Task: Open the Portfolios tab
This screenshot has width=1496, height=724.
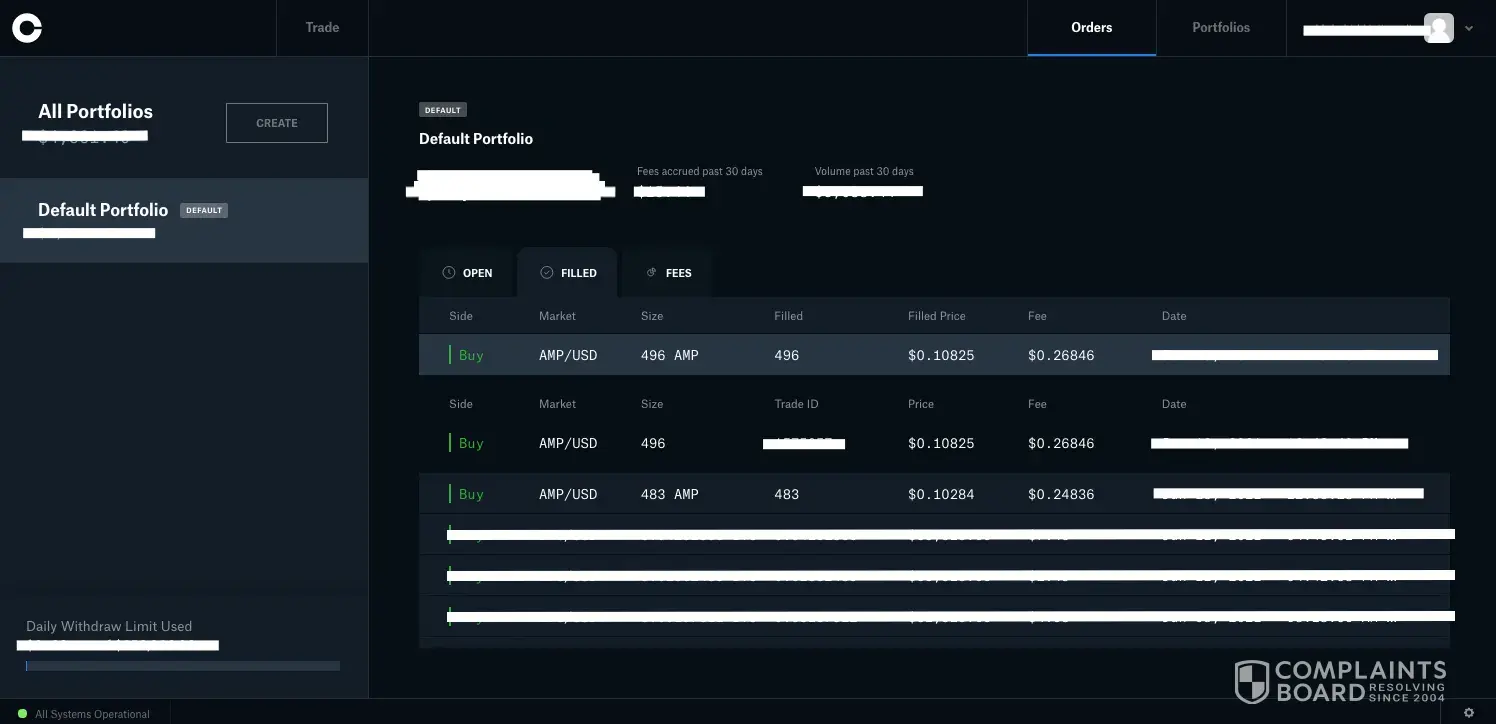Action: pos(1220,28)
